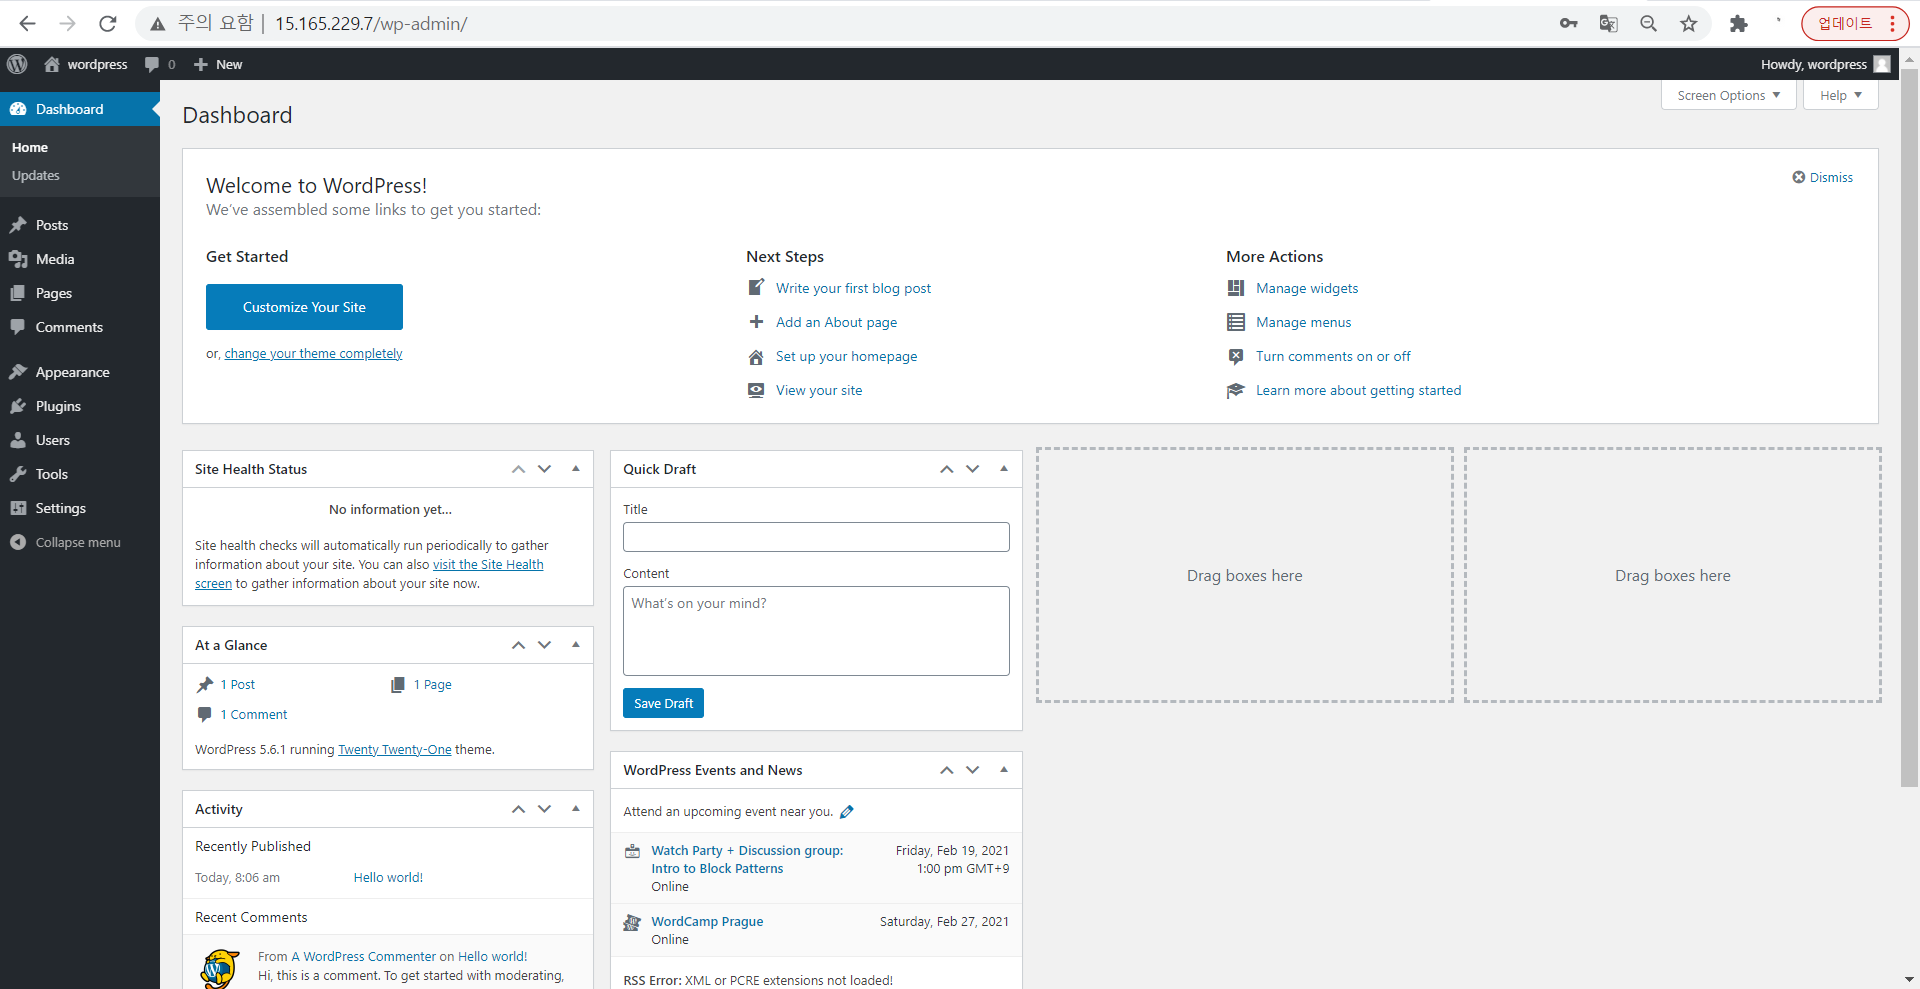
Task: Toggle At a Glance panel collapse
Action: (576, 645)
